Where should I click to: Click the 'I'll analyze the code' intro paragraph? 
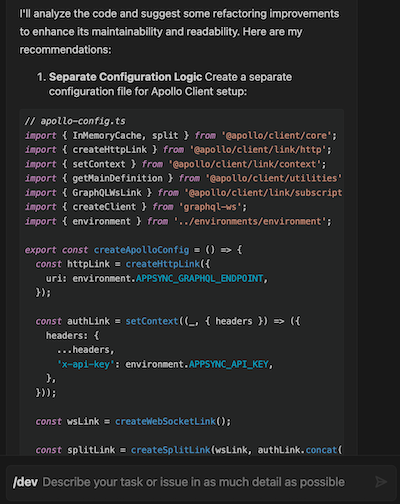179,32
